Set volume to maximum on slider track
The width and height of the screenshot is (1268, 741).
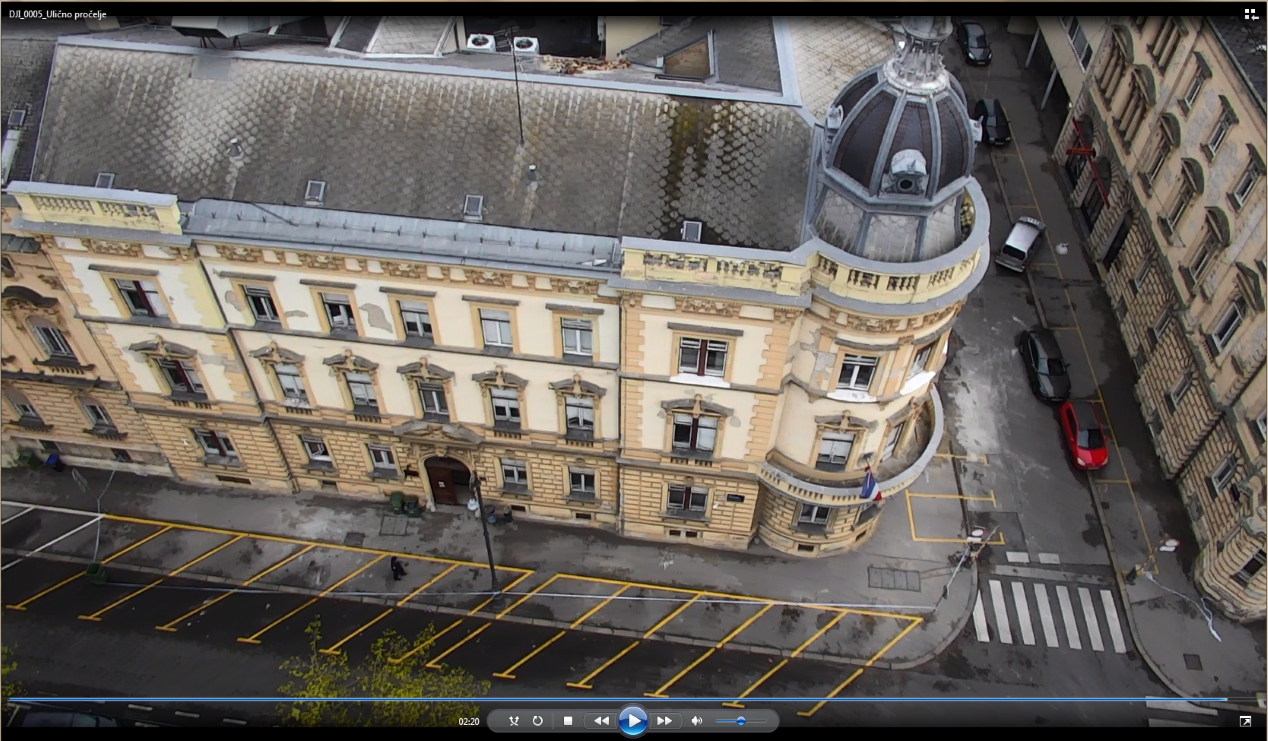[x=766, y=721]
